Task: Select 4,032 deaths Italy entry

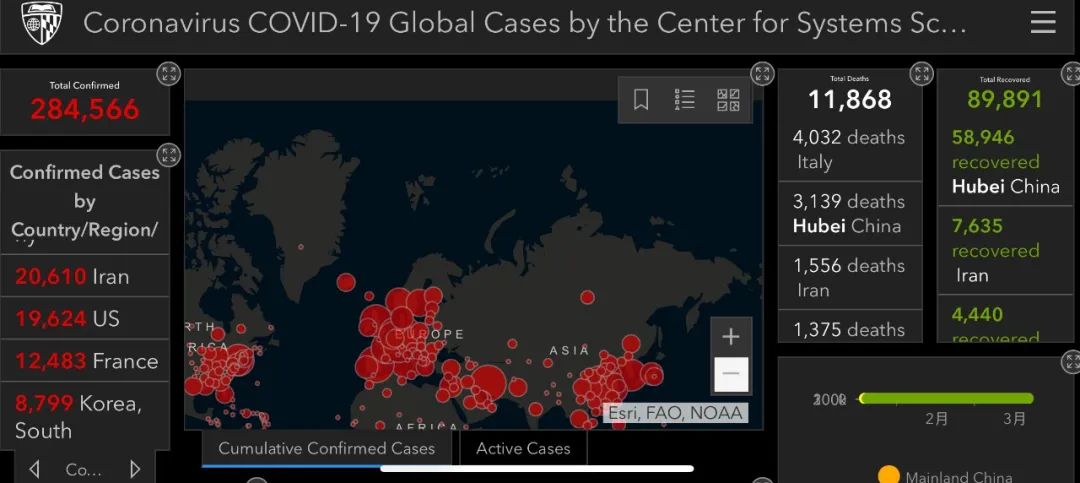Action: click(x=850, y=150)
